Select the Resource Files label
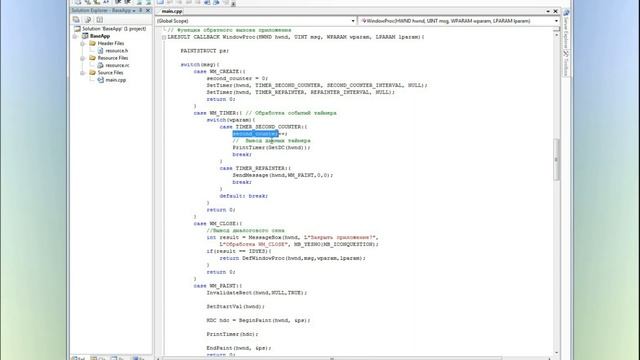640x360 pixels. 113,58
